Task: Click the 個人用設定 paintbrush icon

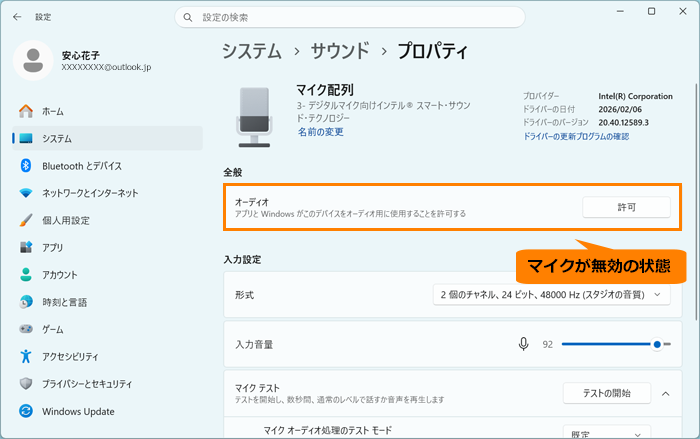Action: (x=26, y=220)
